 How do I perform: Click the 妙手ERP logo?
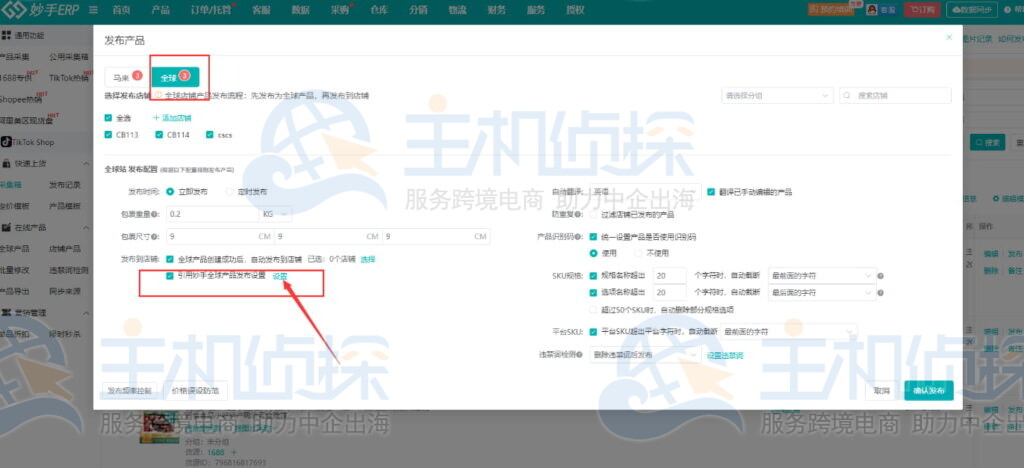tap(40, 10)
